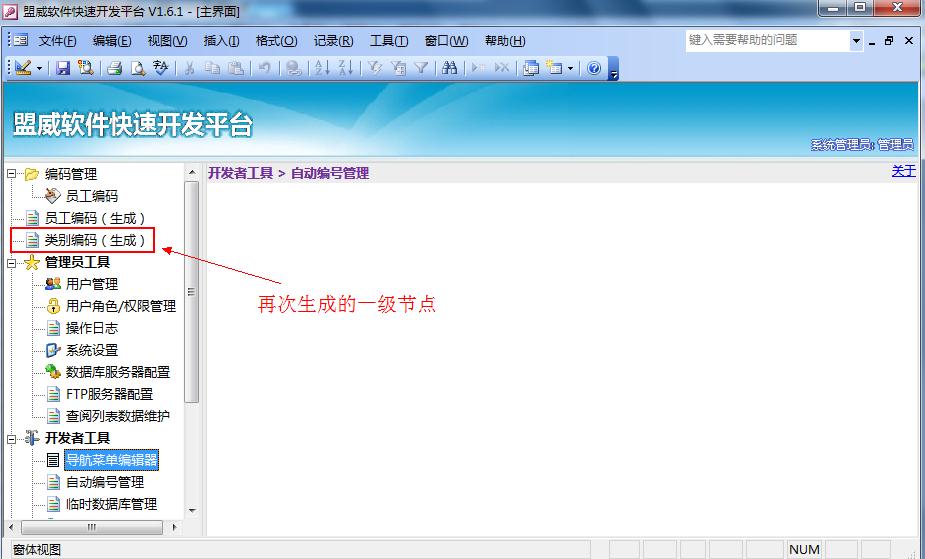Viewport: 925px width, 559px height.
Task: Click the Access form icon in menu bar
Action: click(21, 41)
